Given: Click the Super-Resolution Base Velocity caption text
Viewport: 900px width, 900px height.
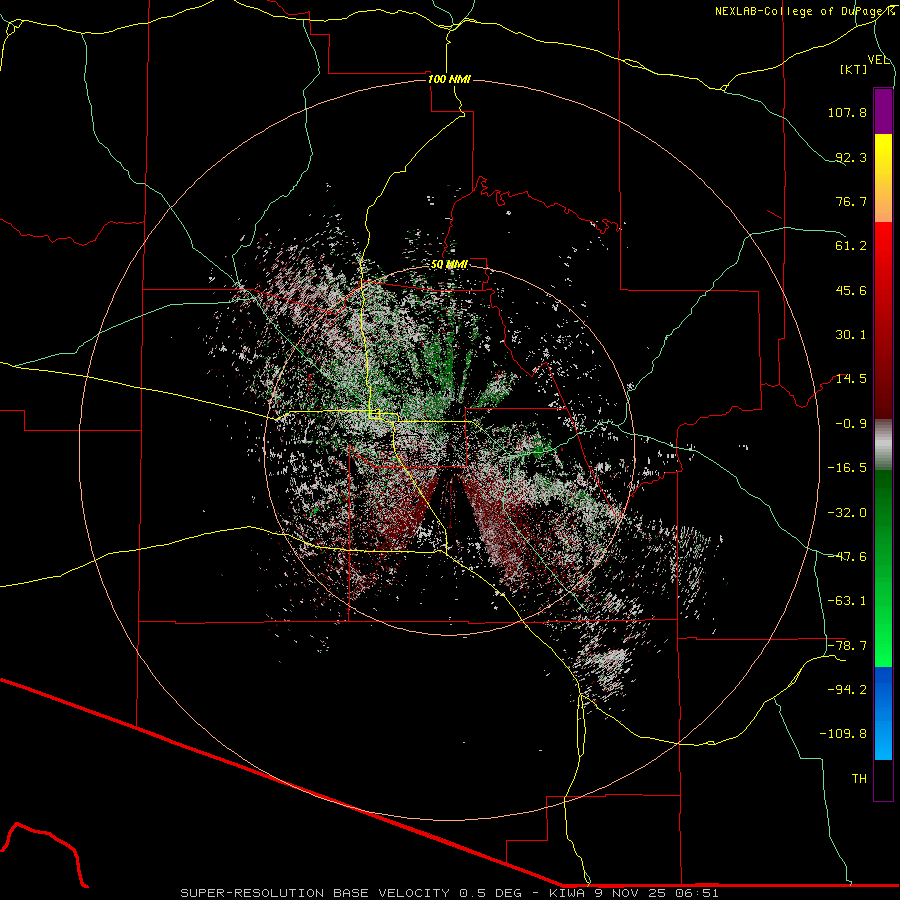Looking at the screenshot, I should point(449,893).
